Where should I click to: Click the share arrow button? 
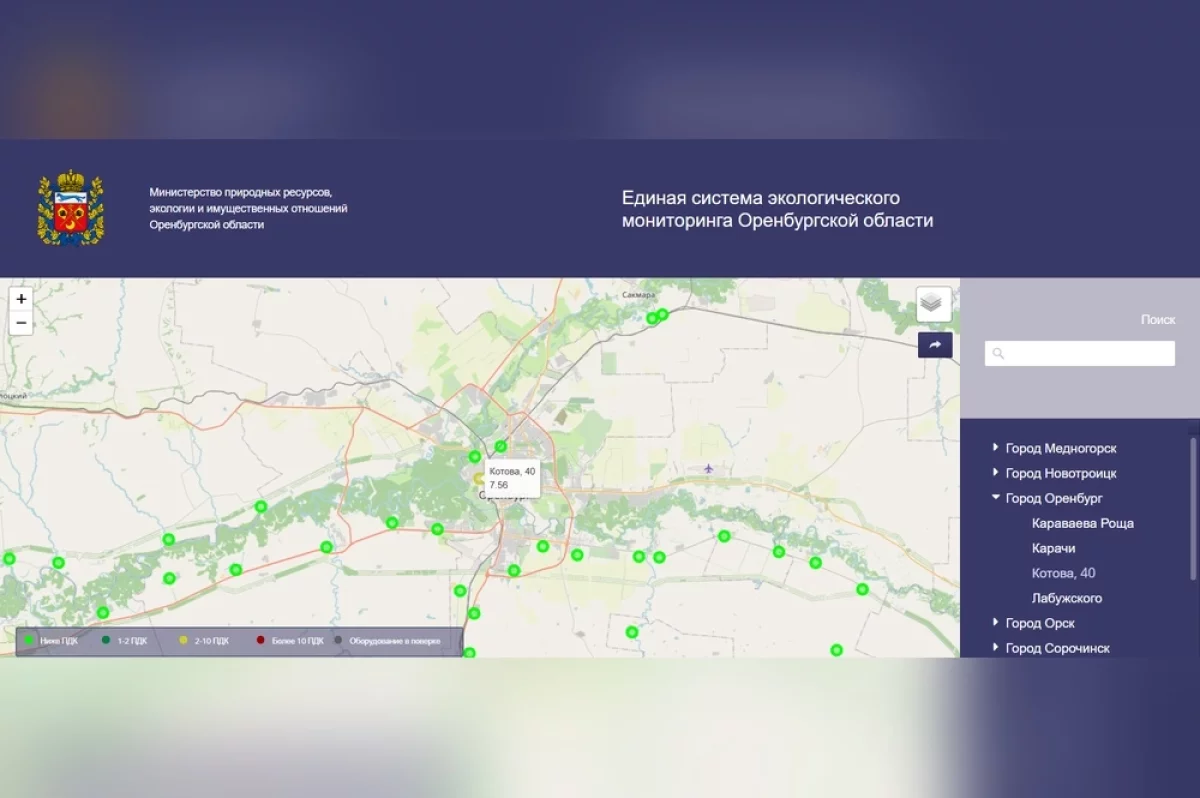click(935, 345)
